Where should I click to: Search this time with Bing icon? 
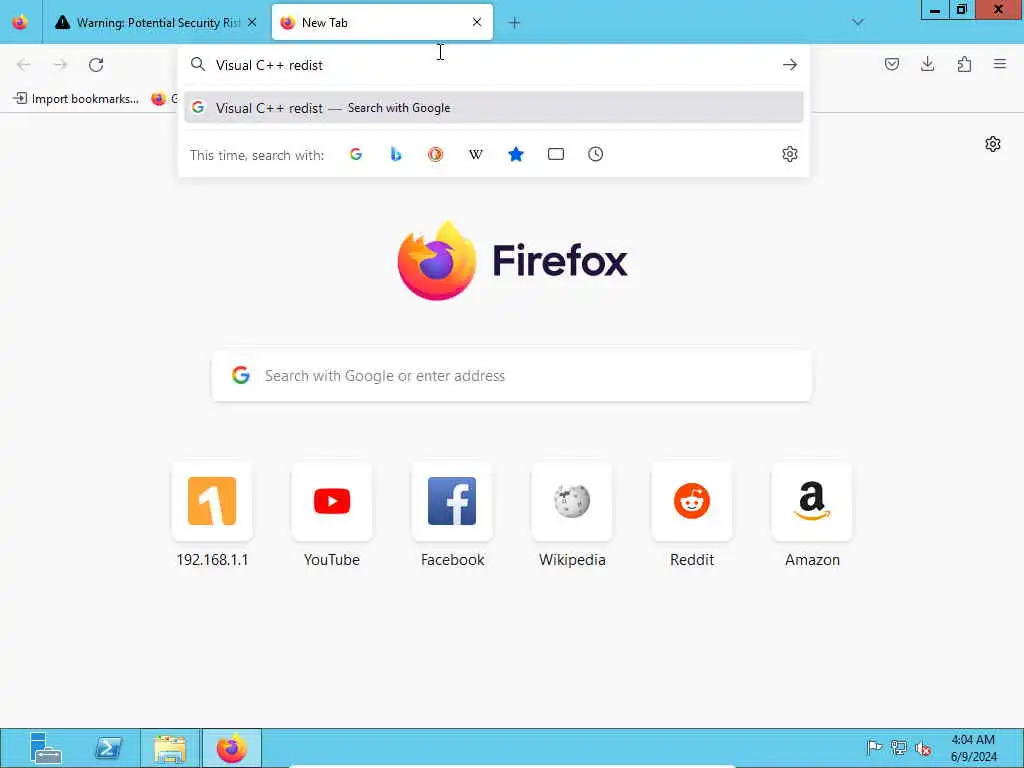(396, 154)
